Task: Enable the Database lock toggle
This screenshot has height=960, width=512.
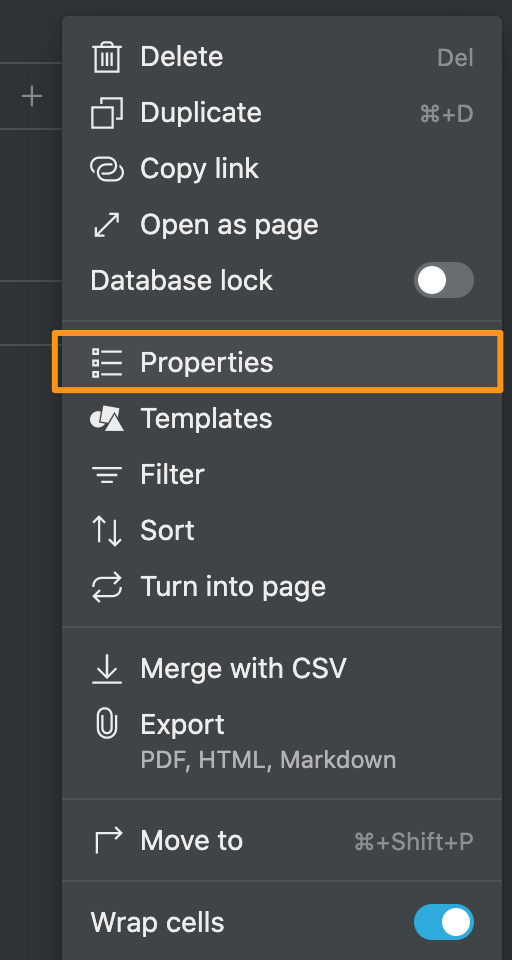Action: coord(444,280)
